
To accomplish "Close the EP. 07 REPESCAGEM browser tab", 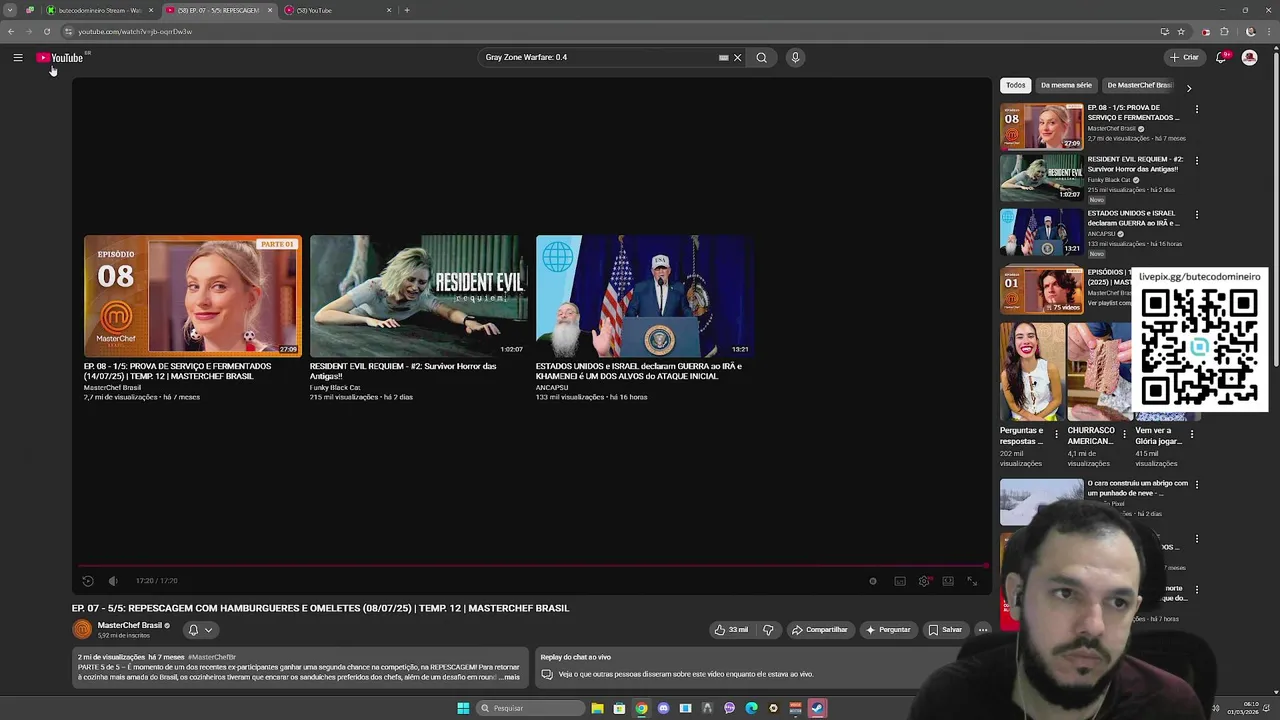I will pyautogui.click(x=270, y=10).
